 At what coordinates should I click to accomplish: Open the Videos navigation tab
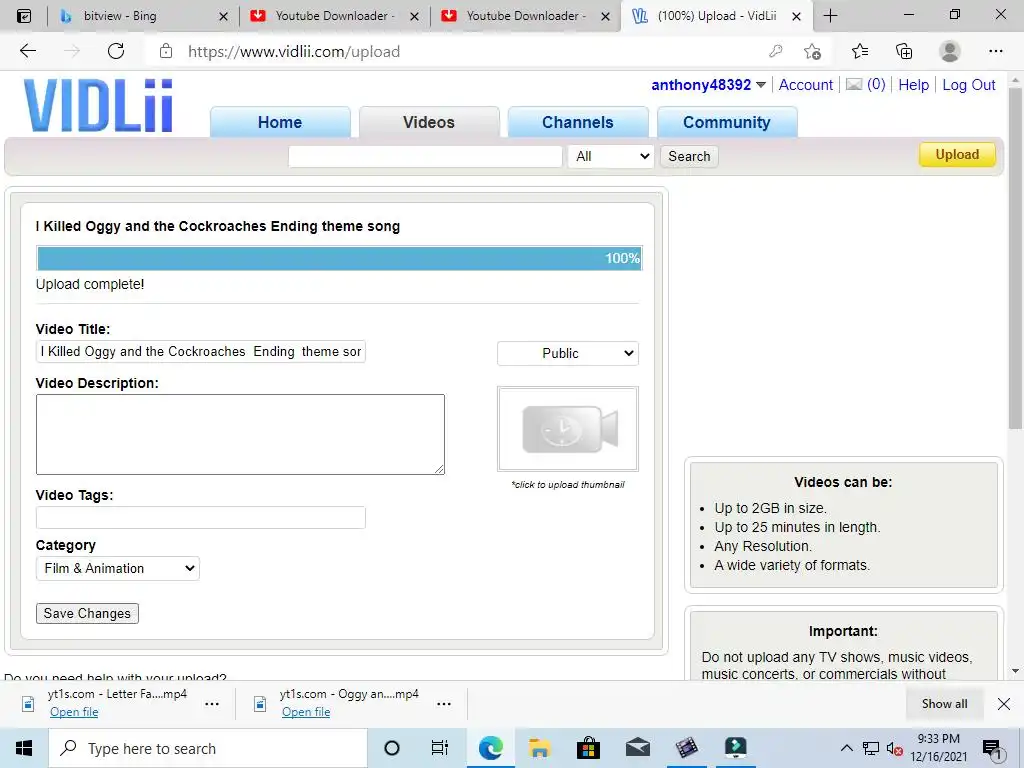click(429, 122)
